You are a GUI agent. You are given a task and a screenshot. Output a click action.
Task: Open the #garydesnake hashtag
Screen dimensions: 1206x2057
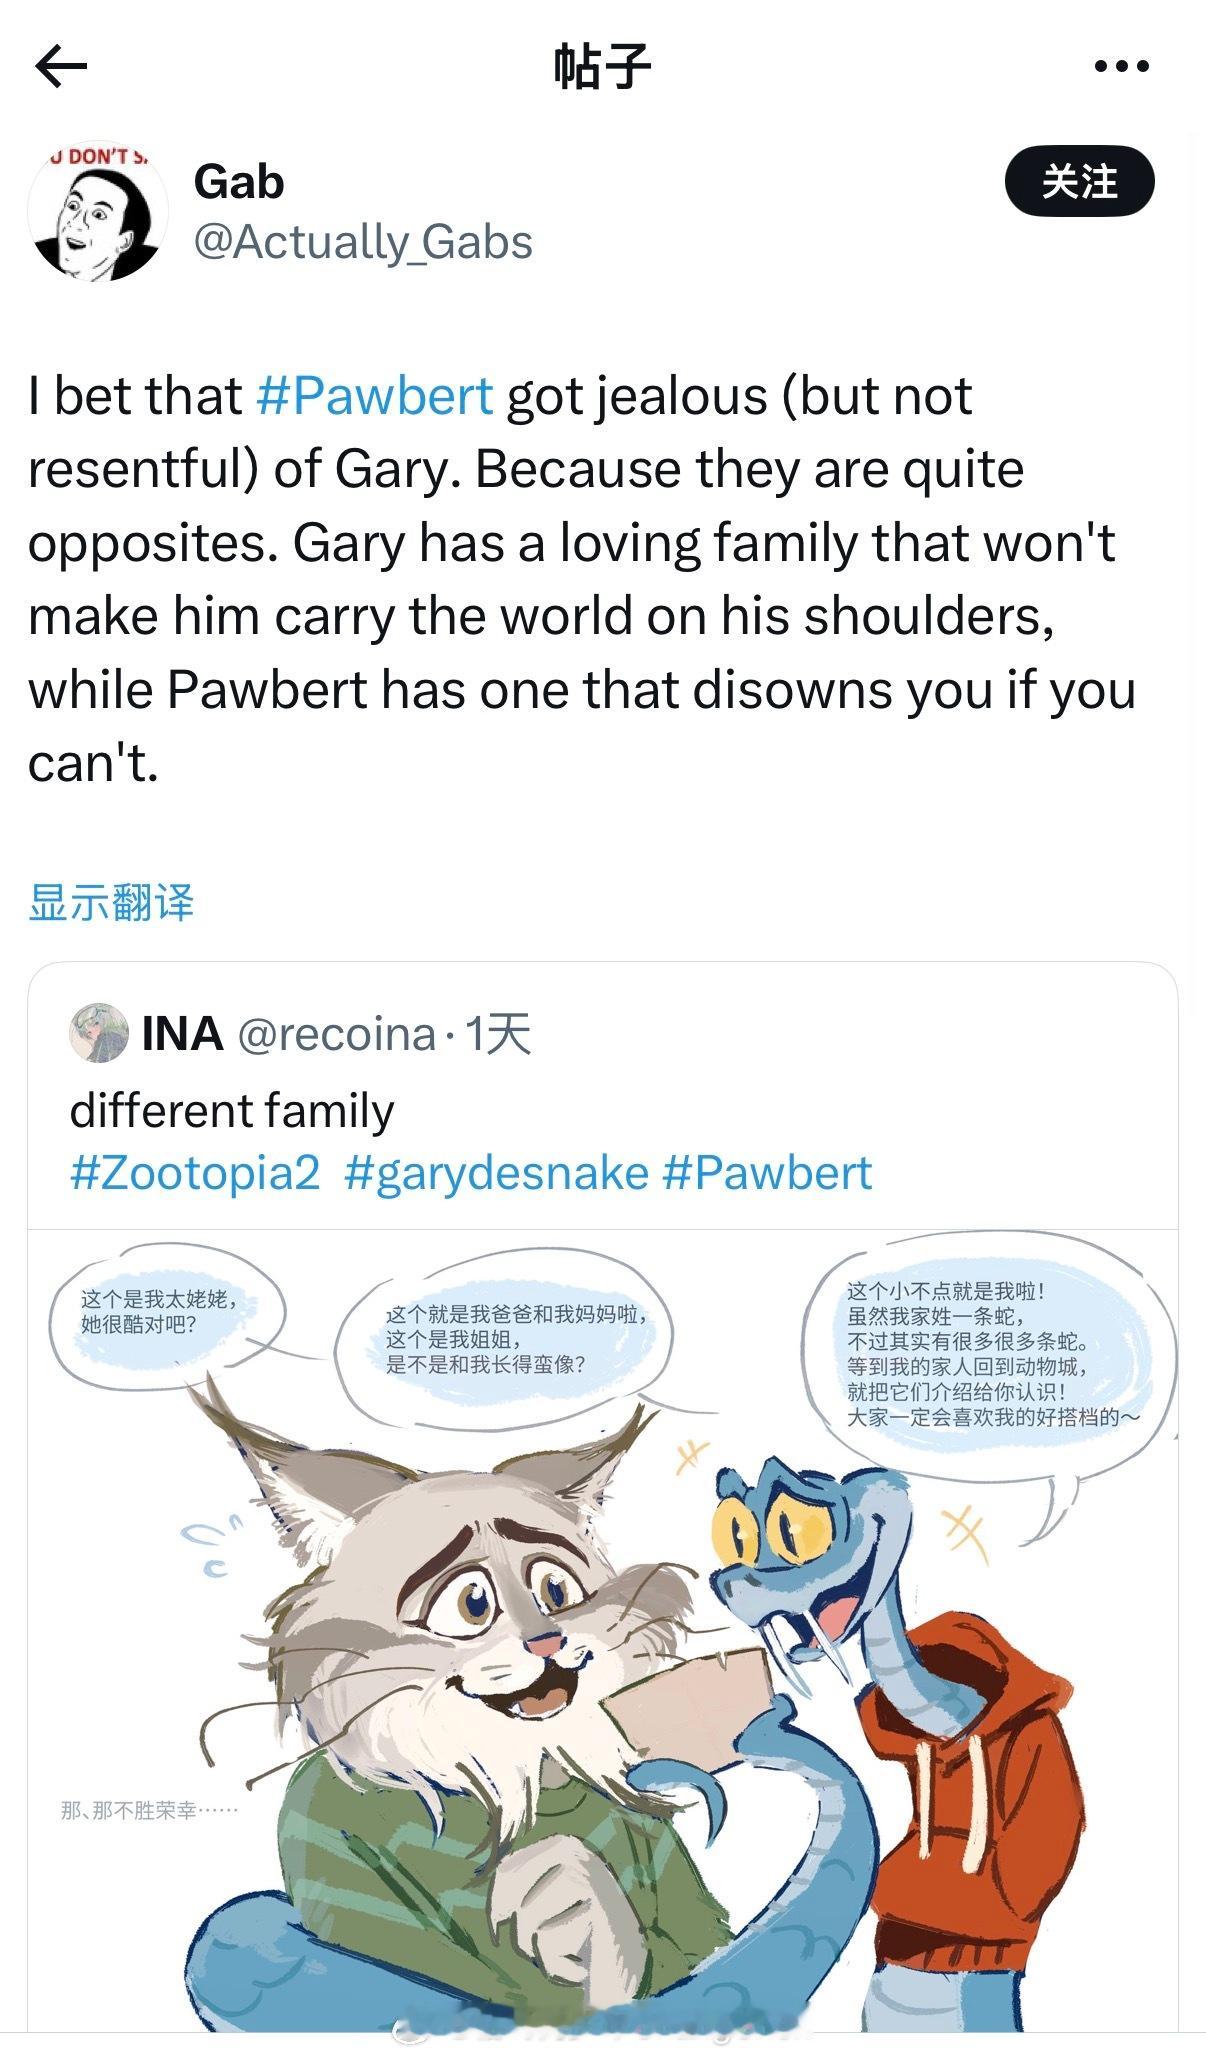tap(496, 1173)
